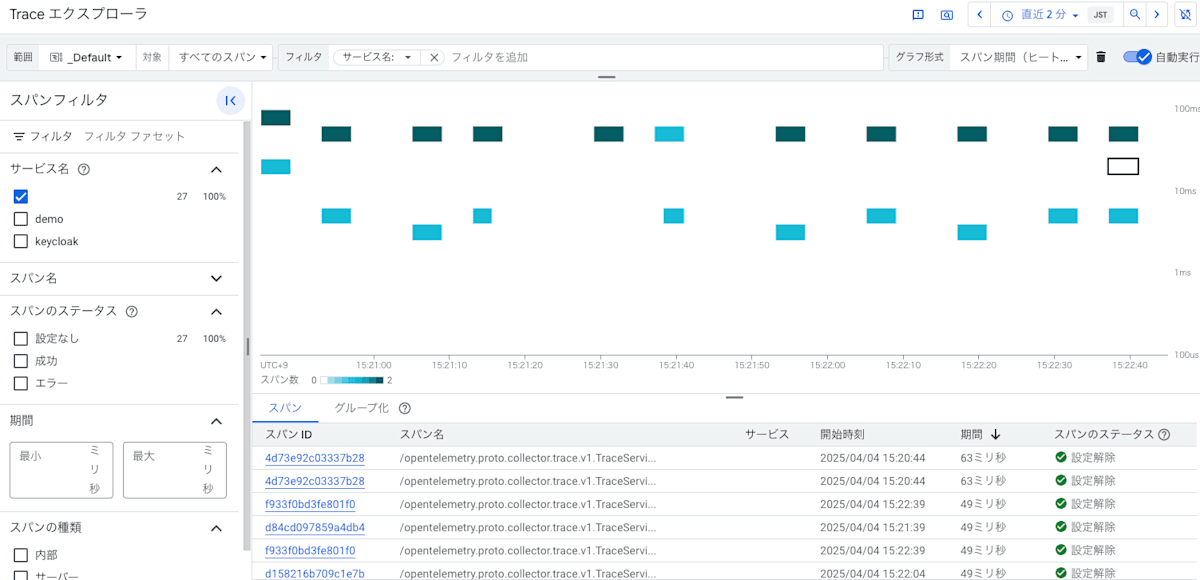
Task: Click the 開始時刻 column header
Action: 842,434
